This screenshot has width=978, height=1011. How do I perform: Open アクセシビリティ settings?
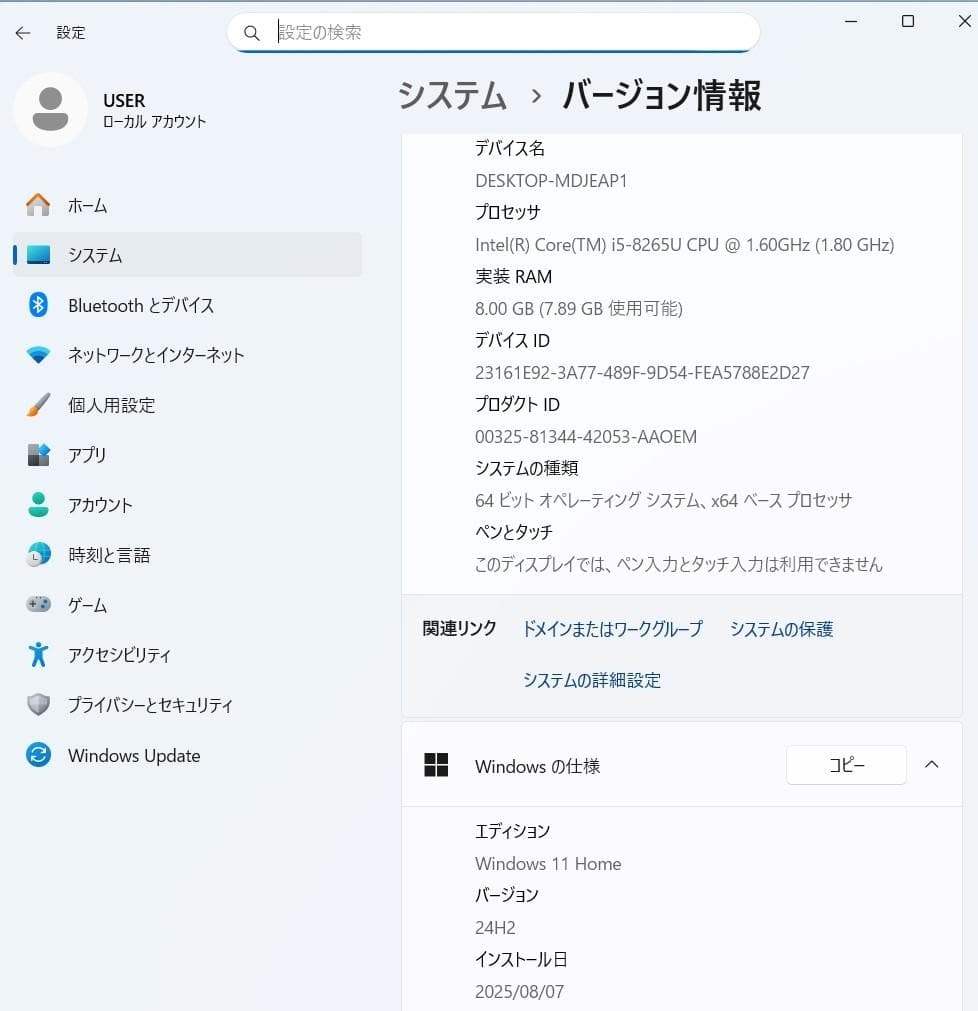[x=120, y=655]
